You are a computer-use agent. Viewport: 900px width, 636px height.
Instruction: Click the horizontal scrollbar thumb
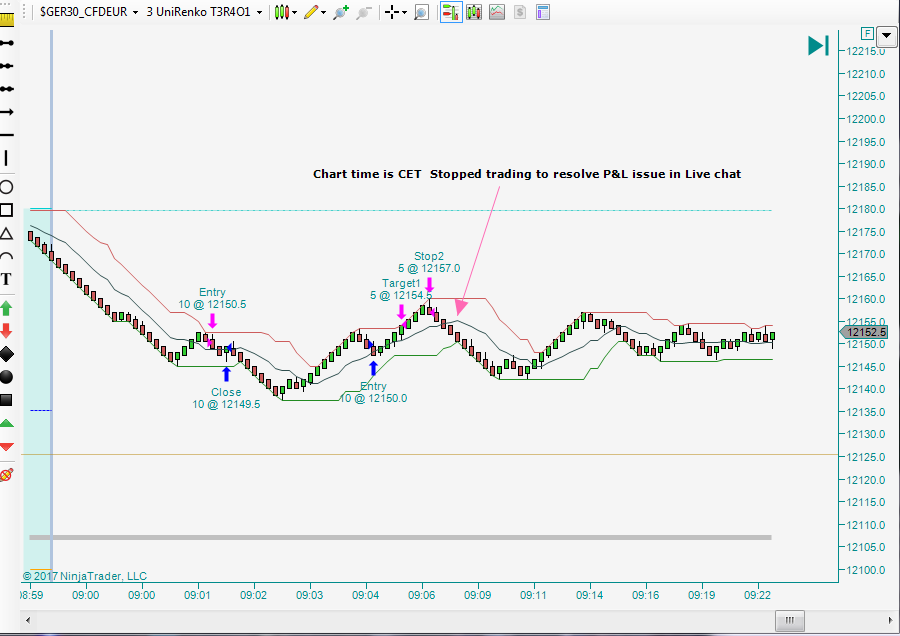790,620
